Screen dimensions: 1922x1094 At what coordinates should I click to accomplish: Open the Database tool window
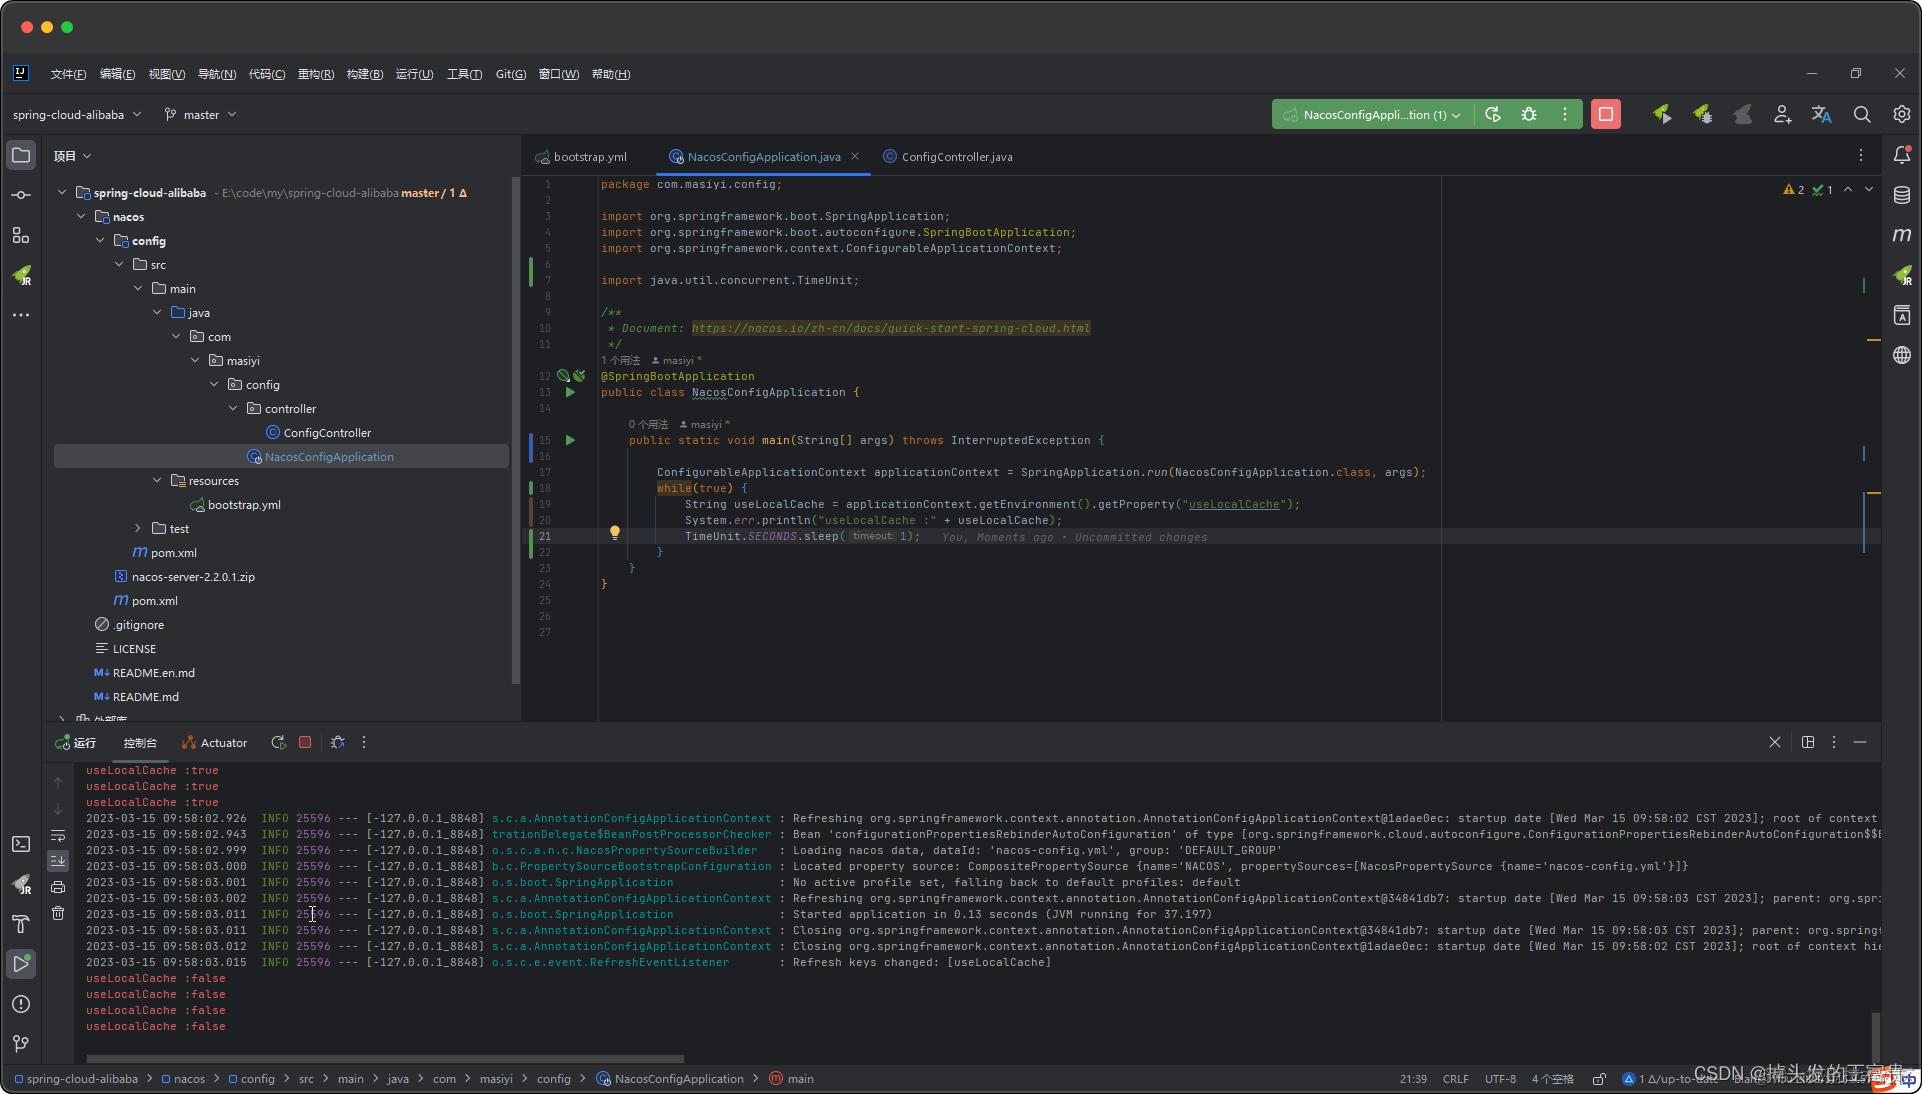click(x=1901, y=195)
